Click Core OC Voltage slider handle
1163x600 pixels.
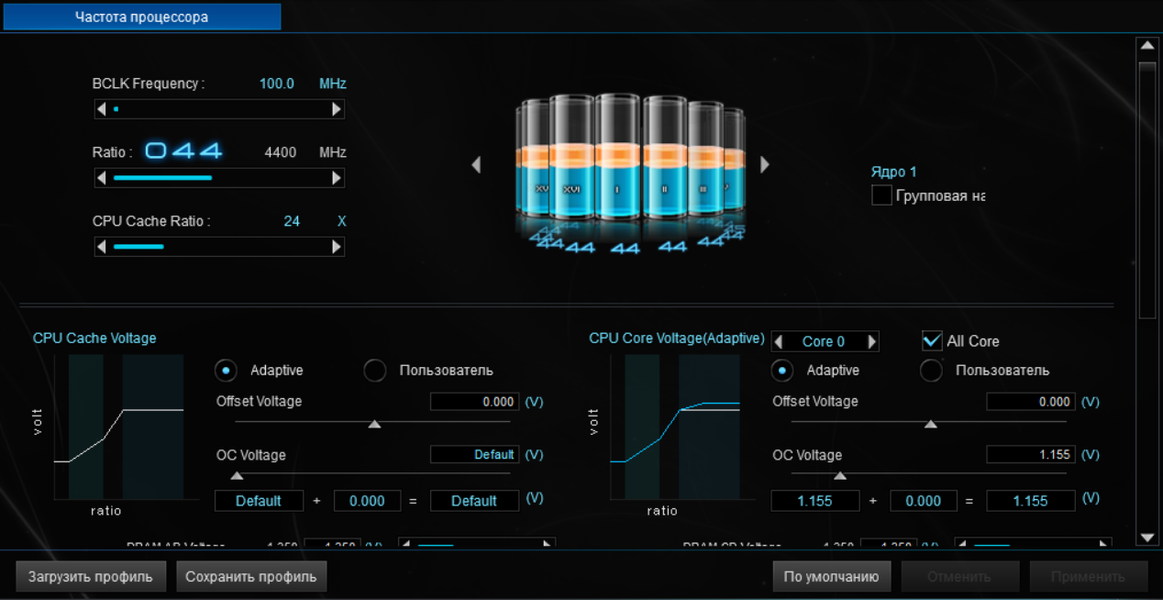click(840, 475)
